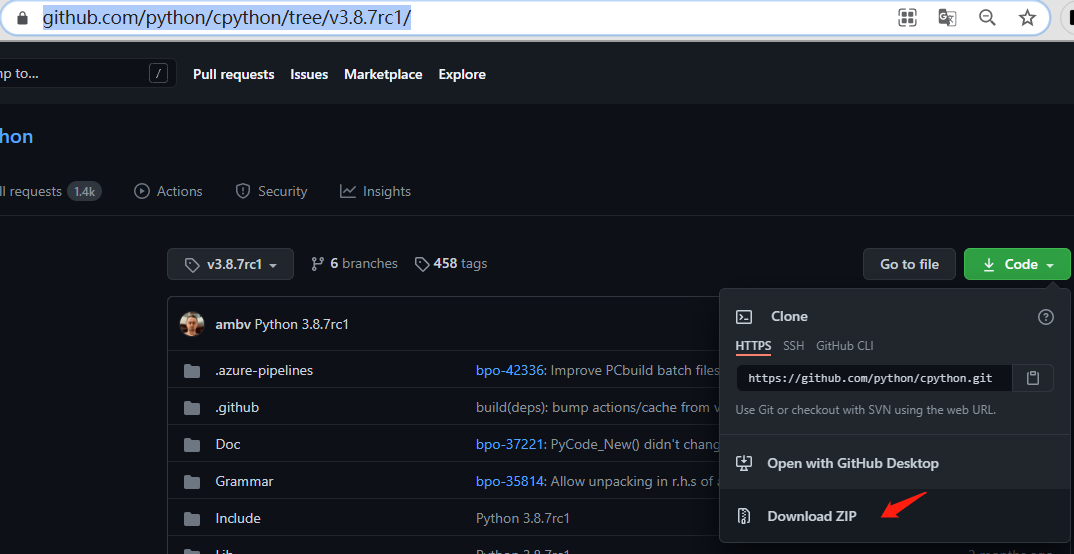This screenshot has height=554, width=1074.
Task: Click Download ZIP
Action: click(812, 516)
